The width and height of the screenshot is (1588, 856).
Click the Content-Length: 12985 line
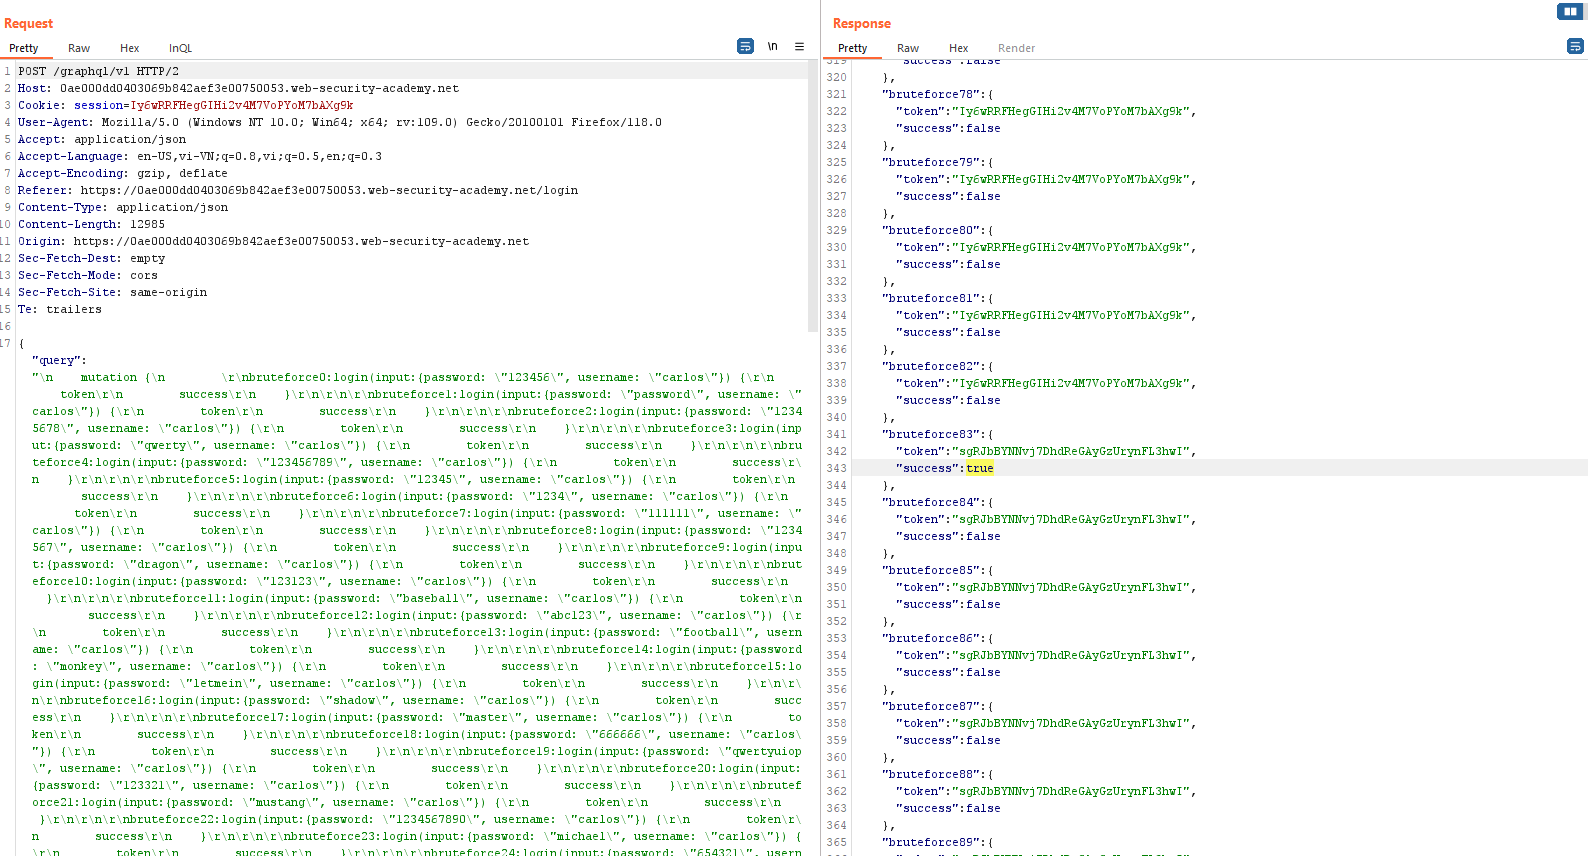(91, 224)
